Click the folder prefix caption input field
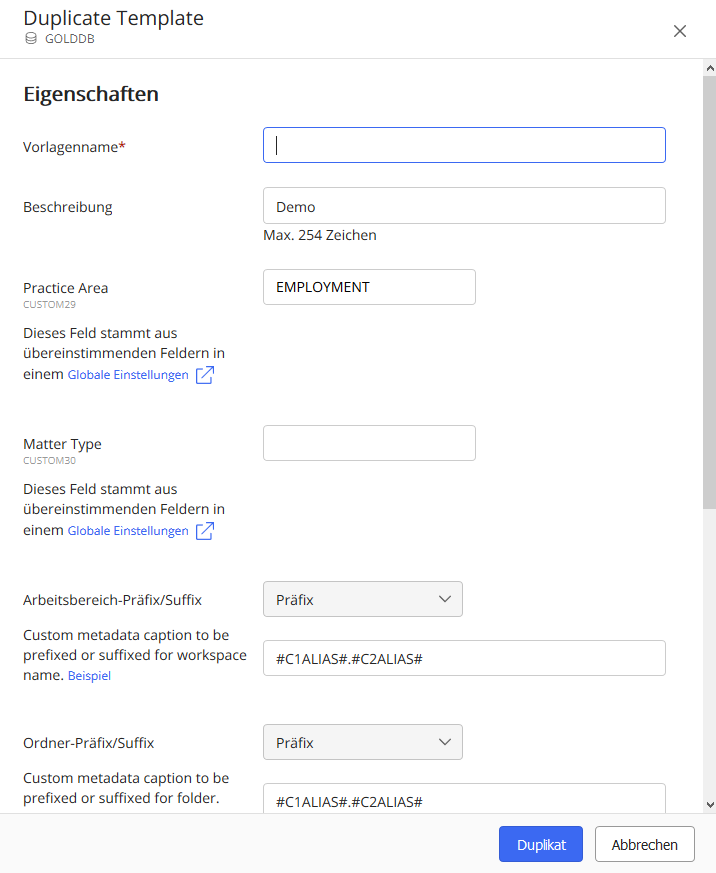The image size is (716, 873). point(464,800)
